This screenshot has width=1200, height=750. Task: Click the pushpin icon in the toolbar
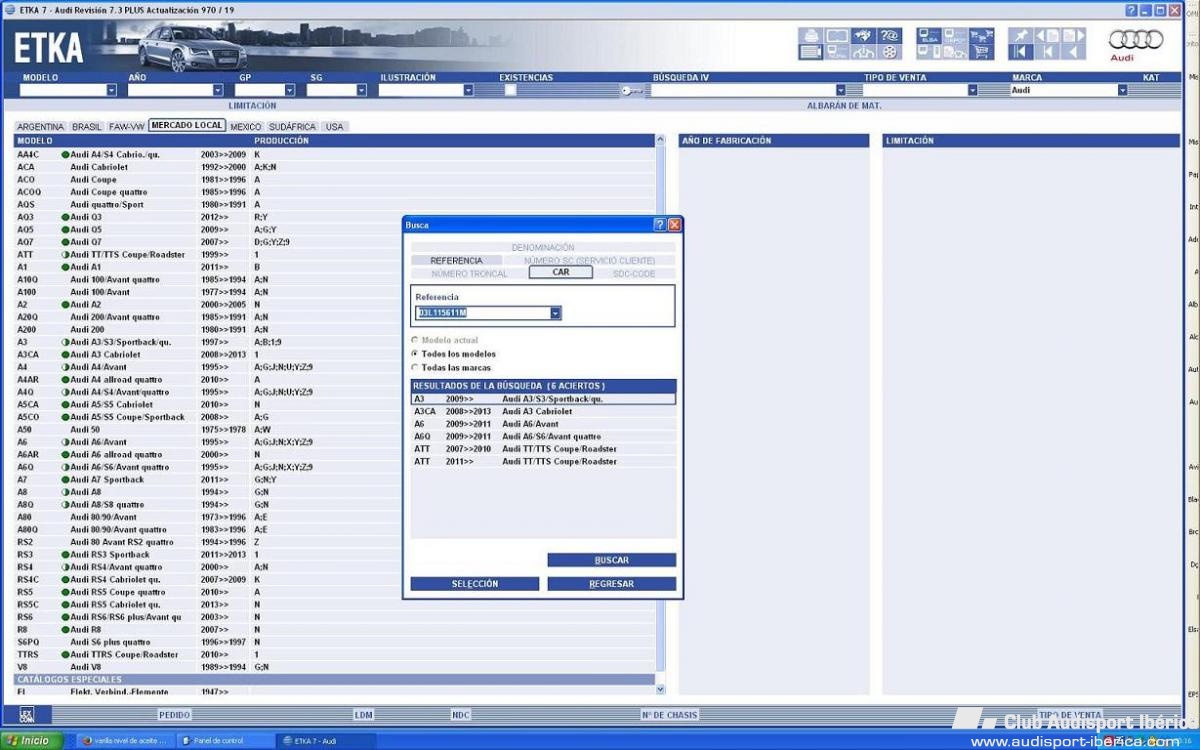pyautogui.click(x=1020, y=36)
